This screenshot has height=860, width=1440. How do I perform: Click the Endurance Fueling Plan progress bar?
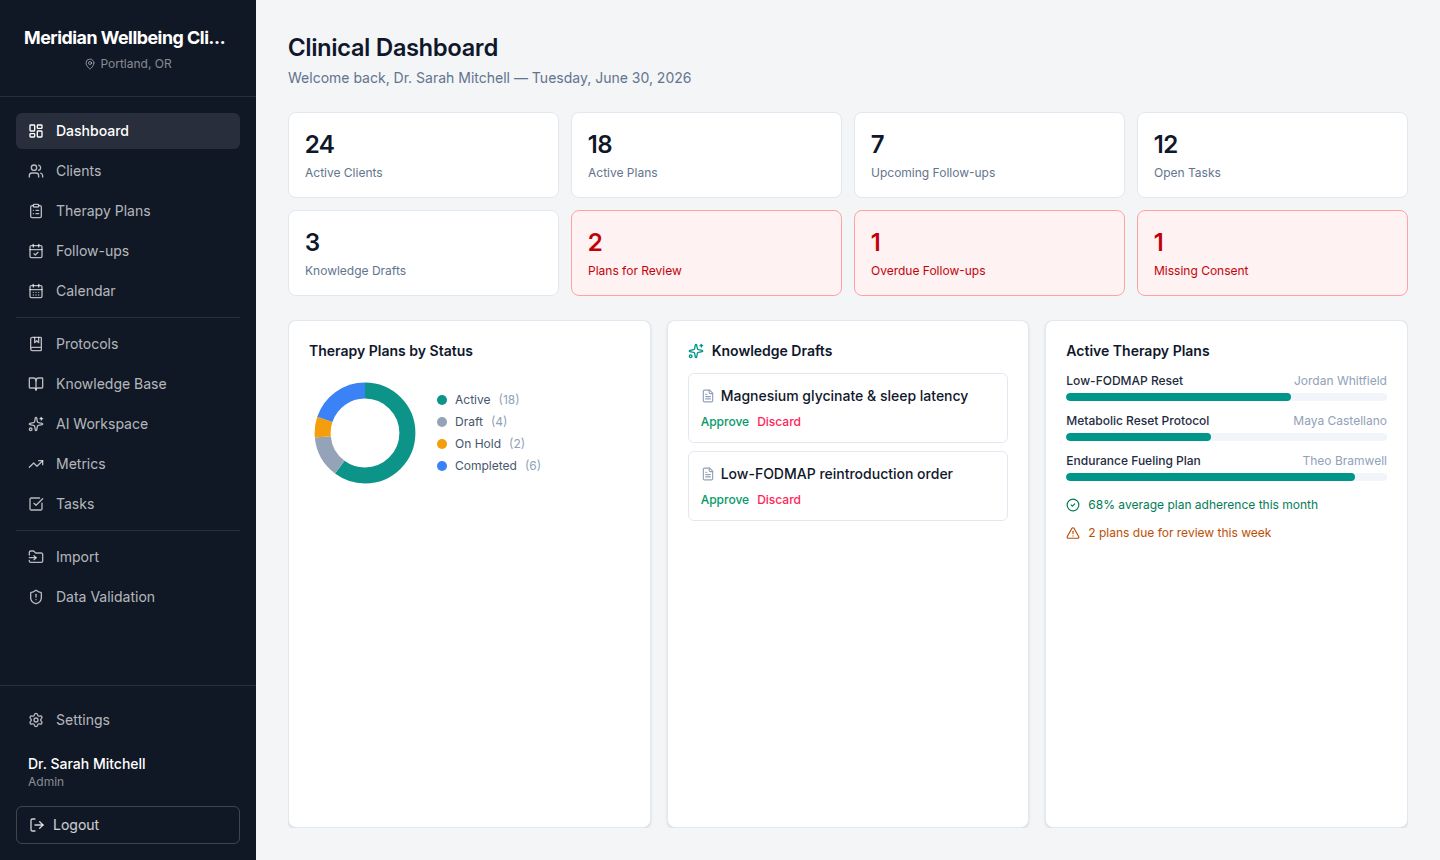coord(1226,477)
